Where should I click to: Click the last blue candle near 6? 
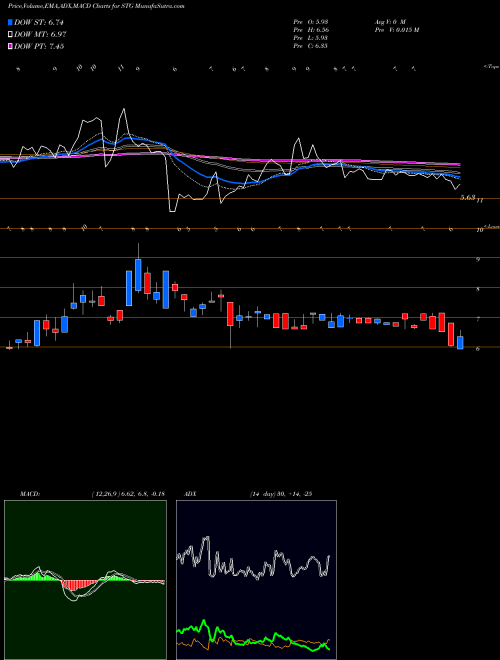460,342
